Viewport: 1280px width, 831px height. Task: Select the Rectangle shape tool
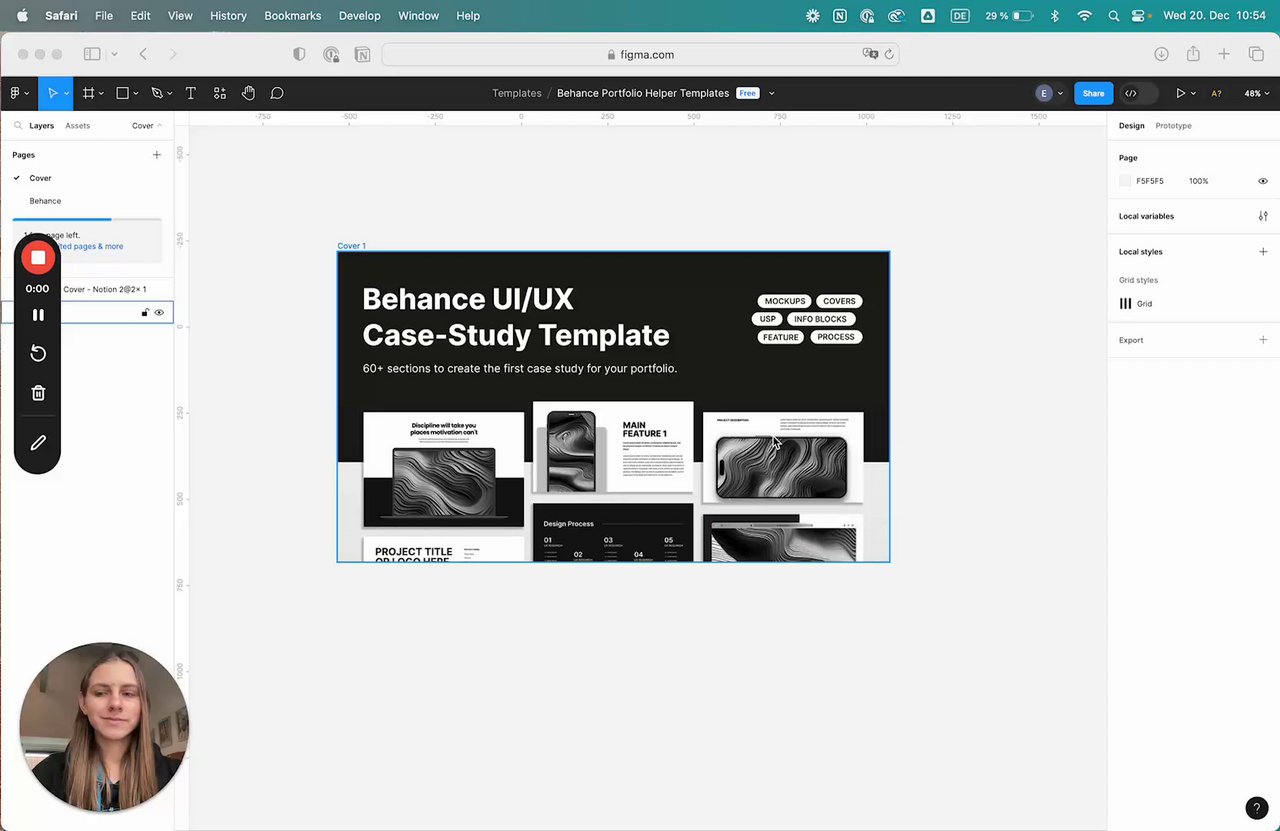click(x=122, y=93)
